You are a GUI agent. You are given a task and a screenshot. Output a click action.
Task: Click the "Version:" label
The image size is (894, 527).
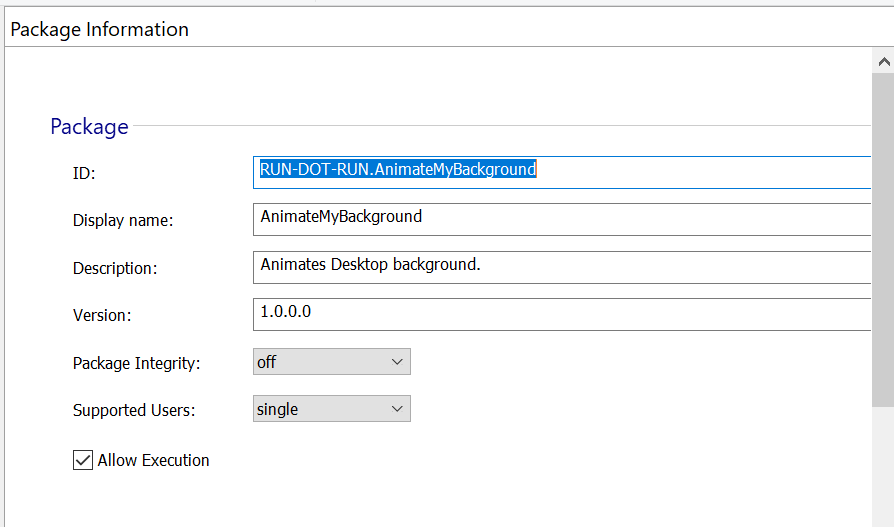pyautogui.click(x=102, y=315)
